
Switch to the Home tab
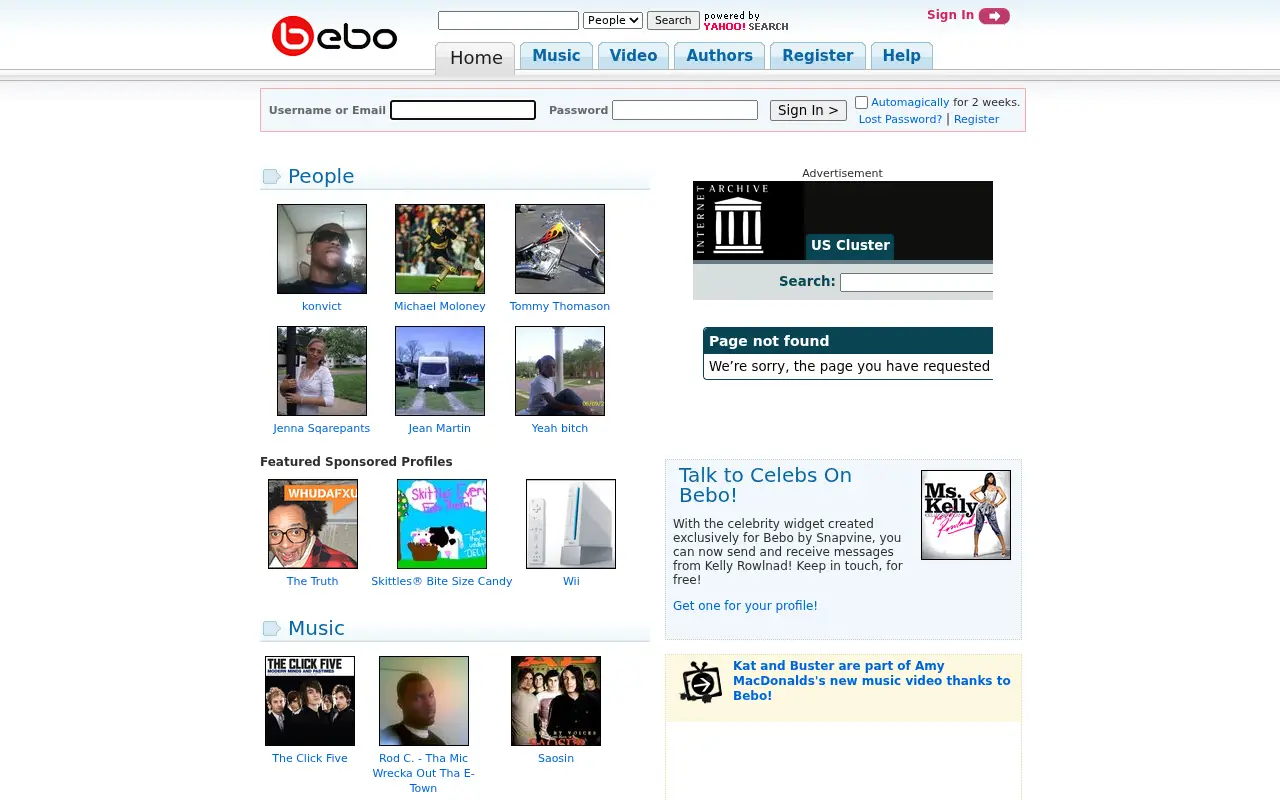tap(475, 58)
